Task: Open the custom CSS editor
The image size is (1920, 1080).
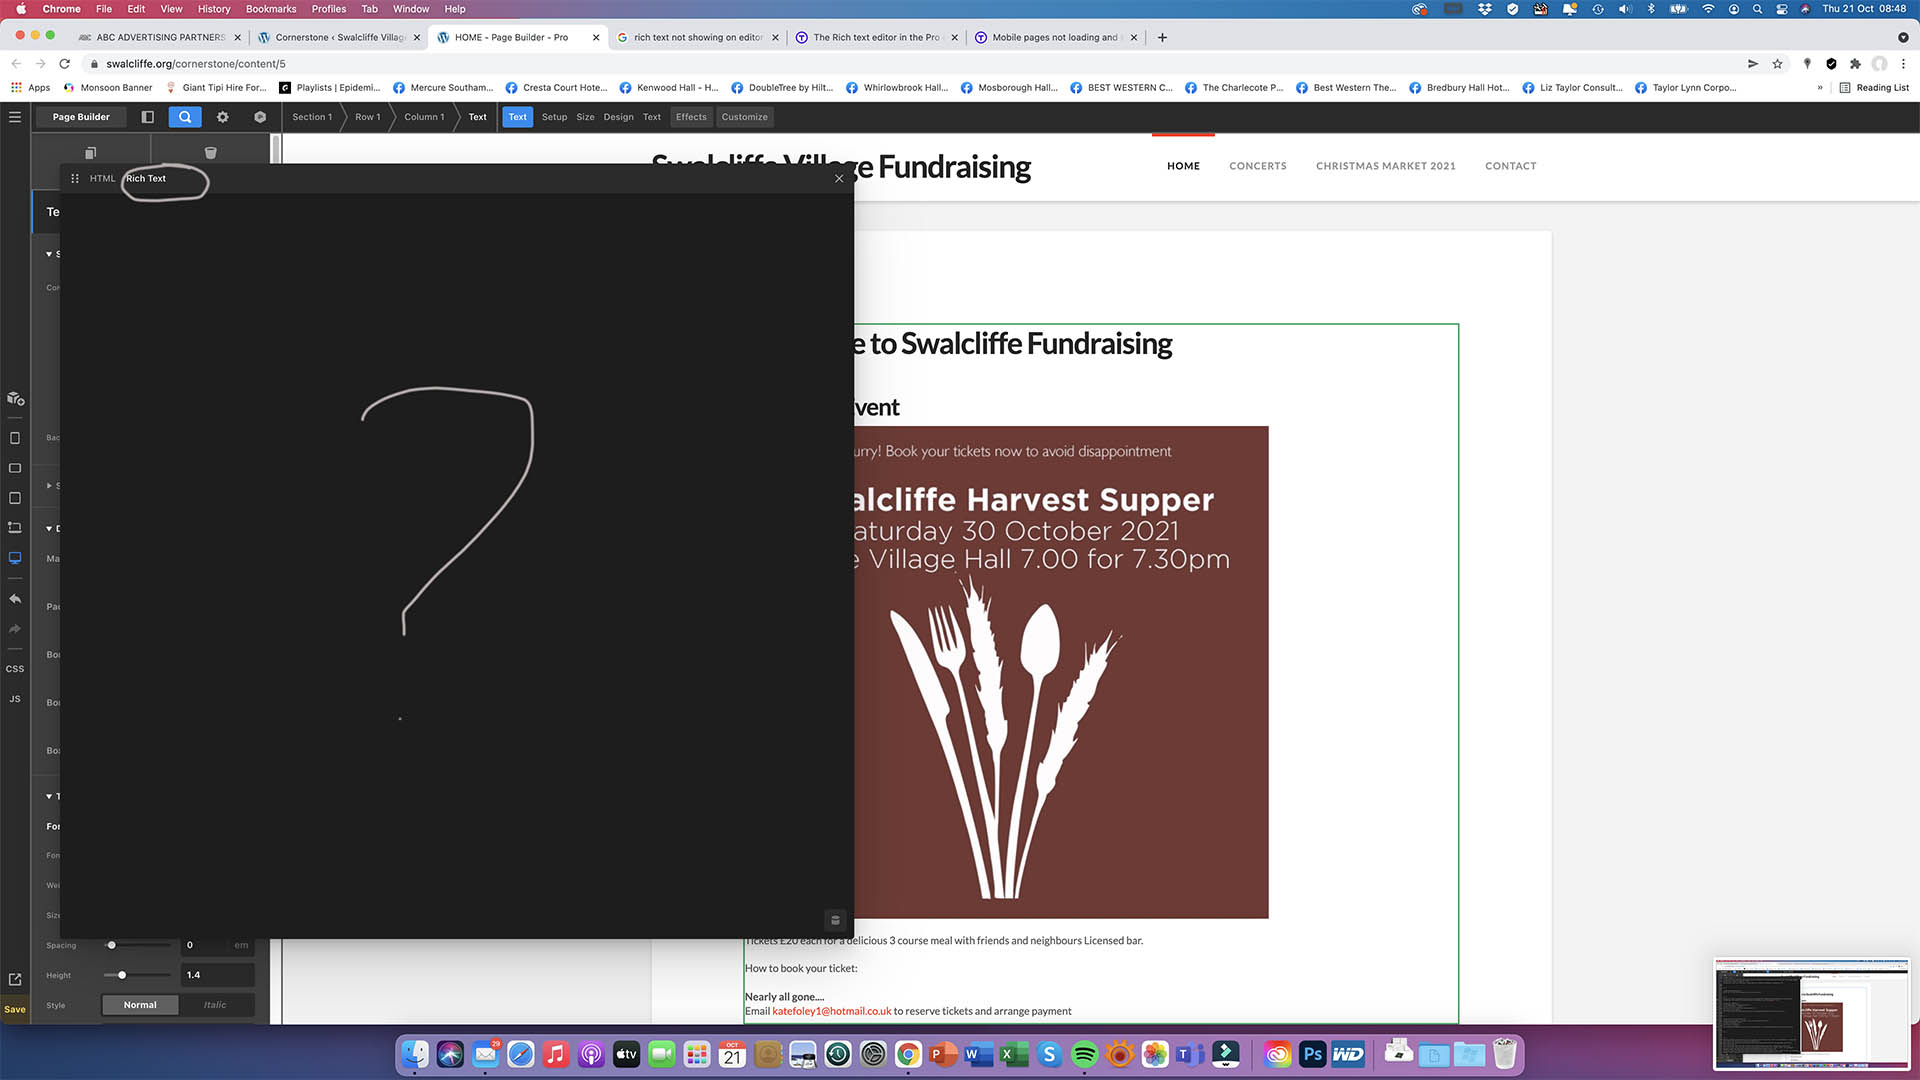Action: tap(15, 669)
